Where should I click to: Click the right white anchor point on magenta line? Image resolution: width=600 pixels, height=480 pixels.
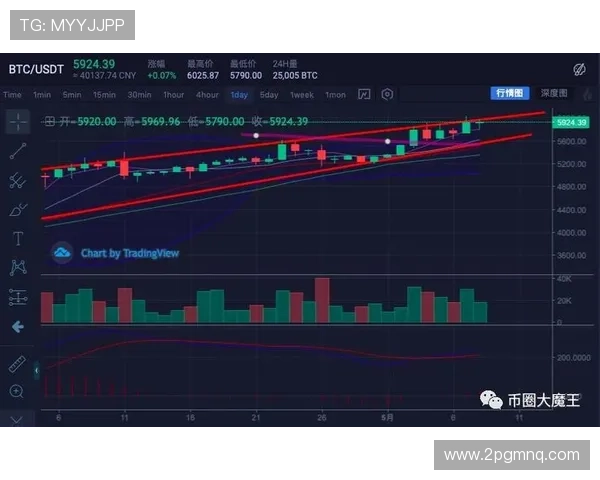coord(388,141)
